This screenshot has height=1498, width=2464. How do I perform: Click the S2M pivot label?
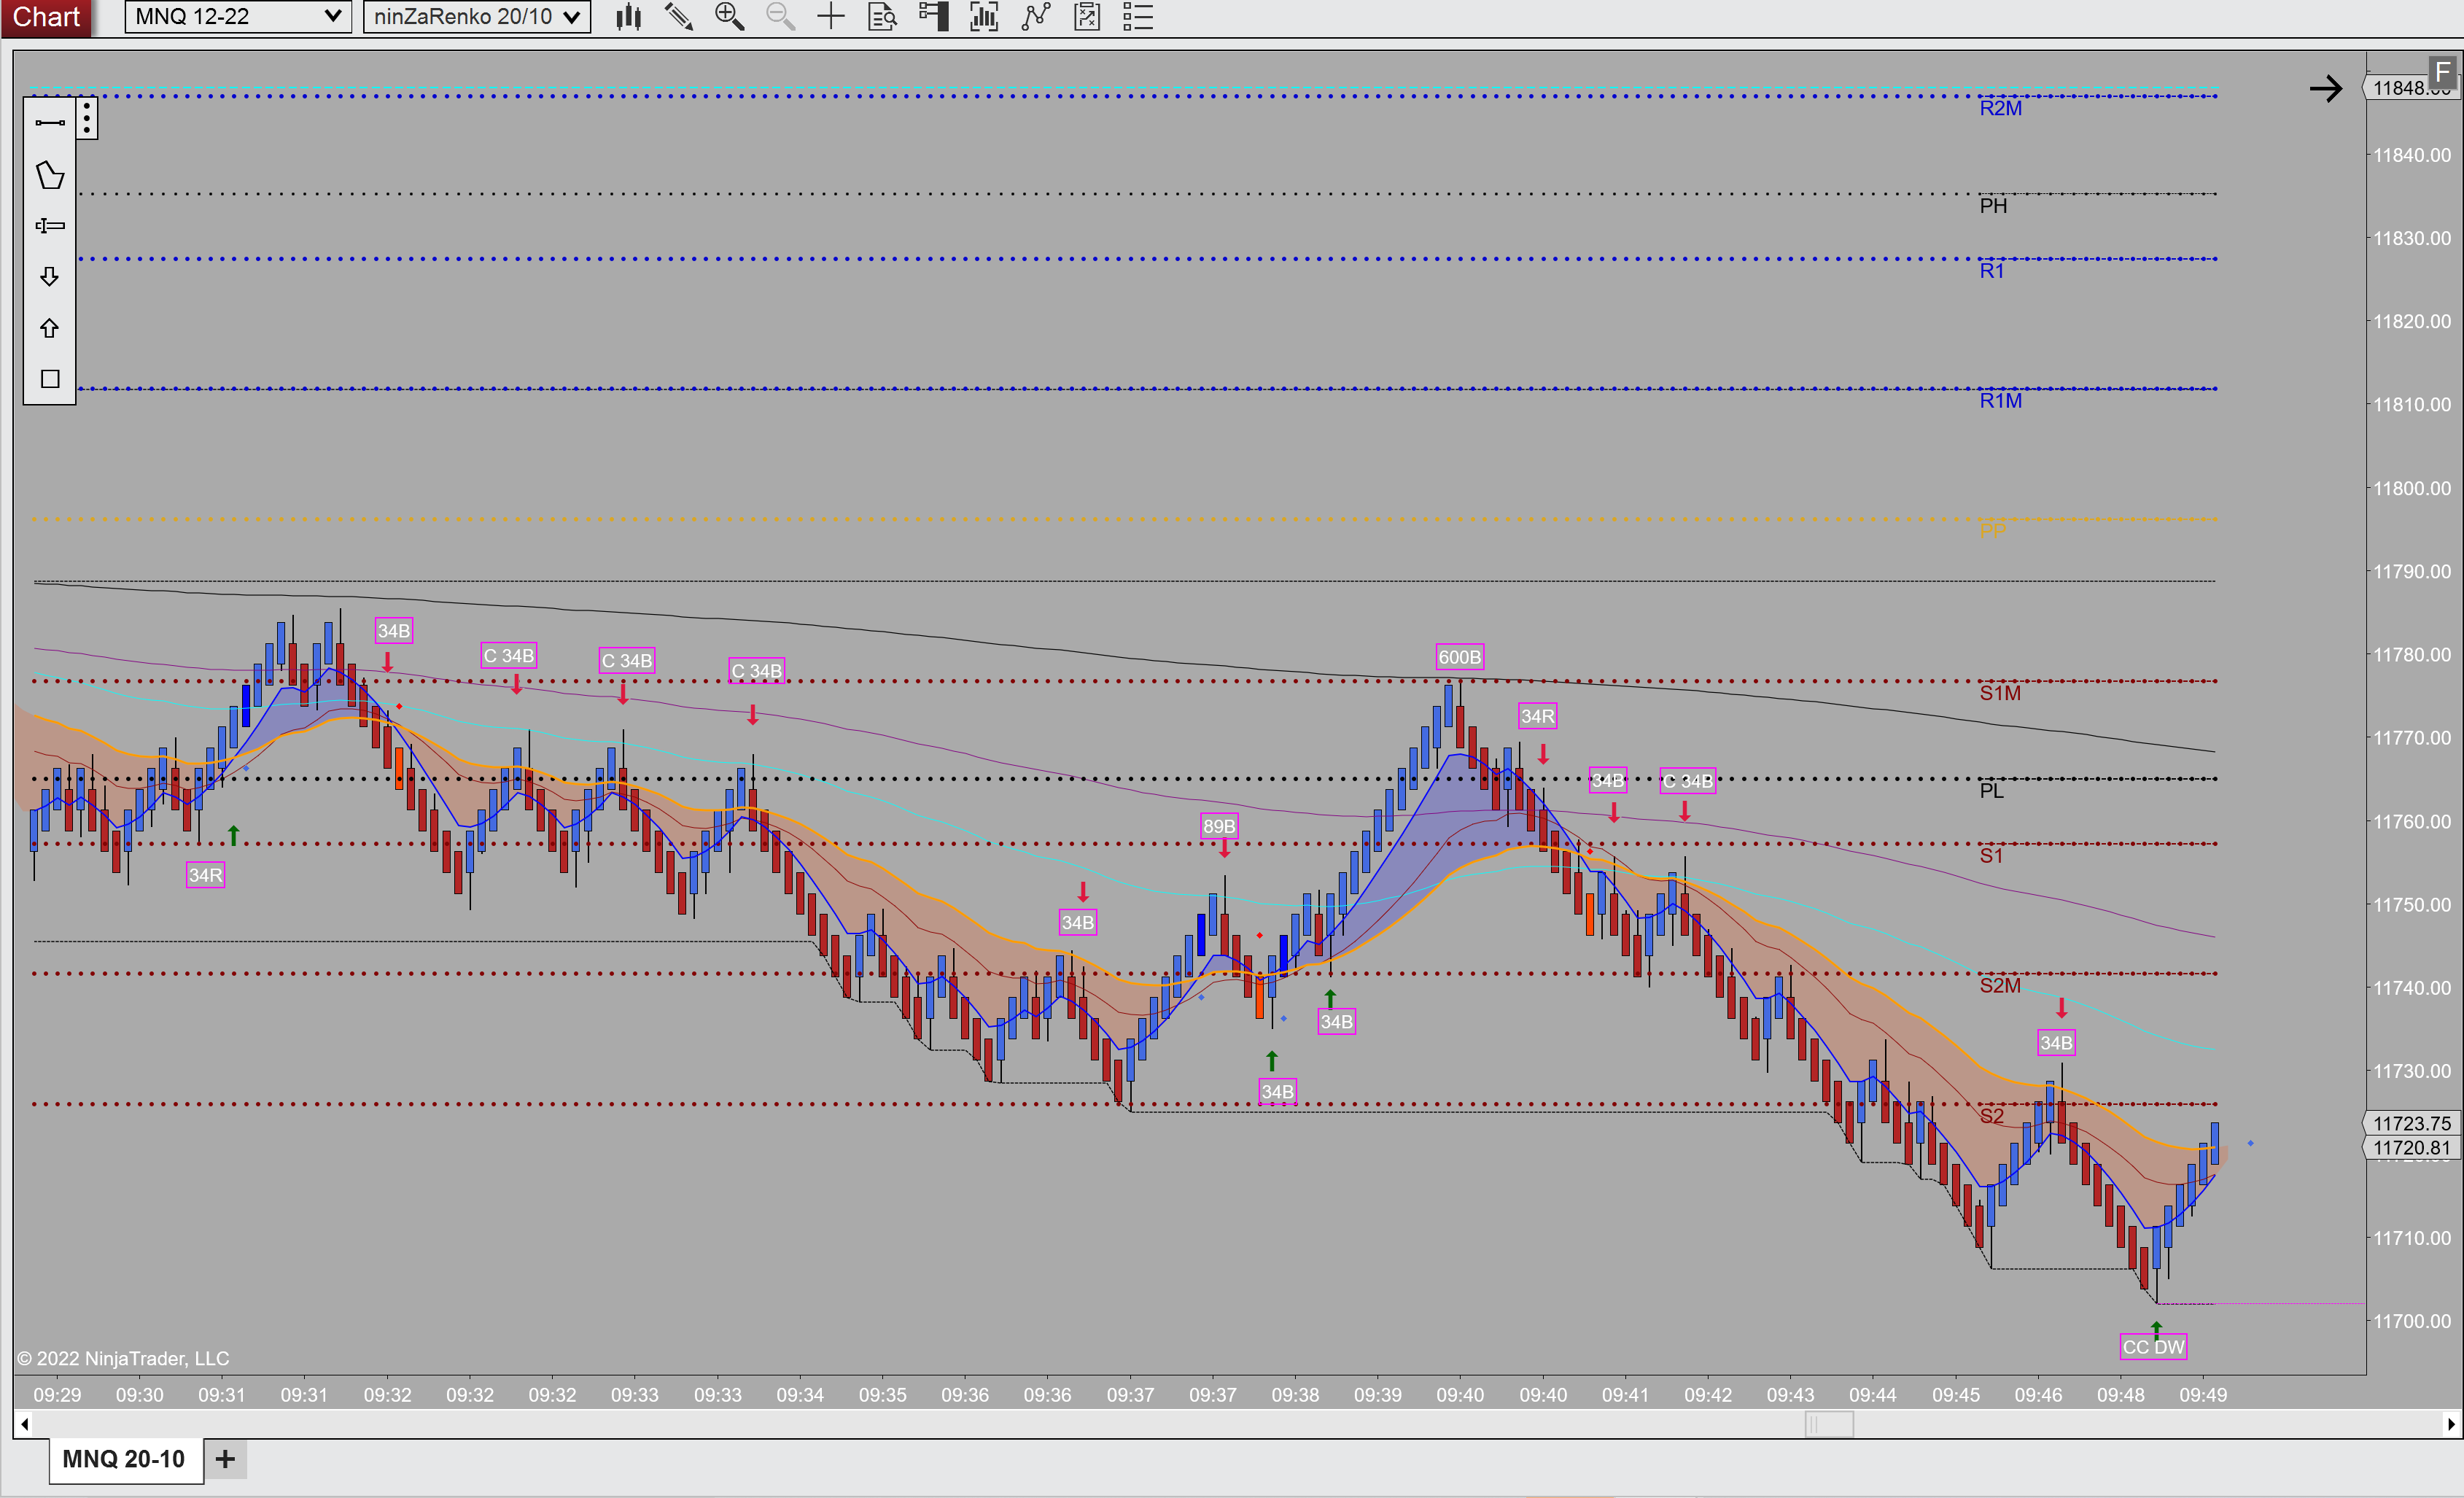tap(2000, 986)
